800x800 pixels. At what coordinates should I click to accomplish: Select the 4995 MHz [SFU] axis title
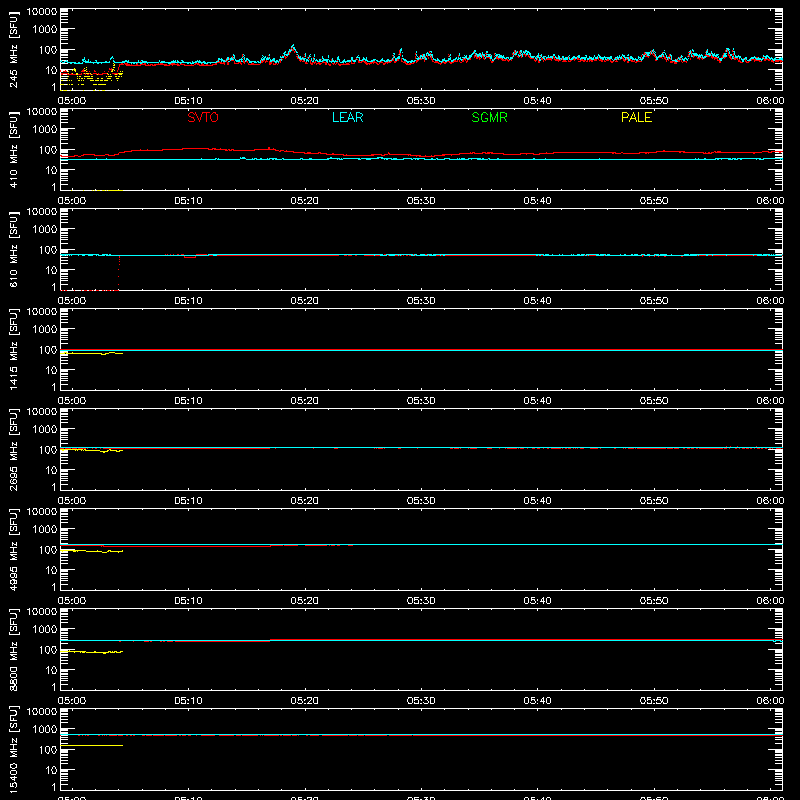click(13, 549)
